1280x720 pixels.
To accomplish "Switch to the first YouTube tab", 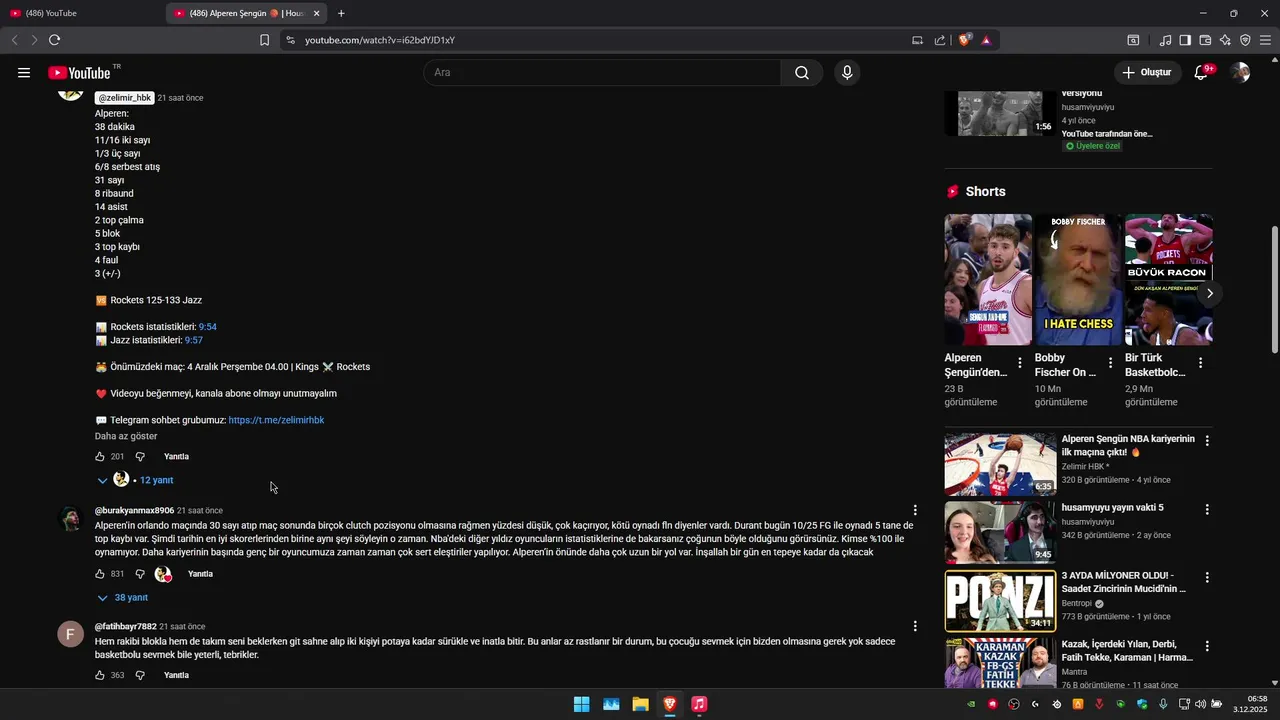I will (82, 13).
